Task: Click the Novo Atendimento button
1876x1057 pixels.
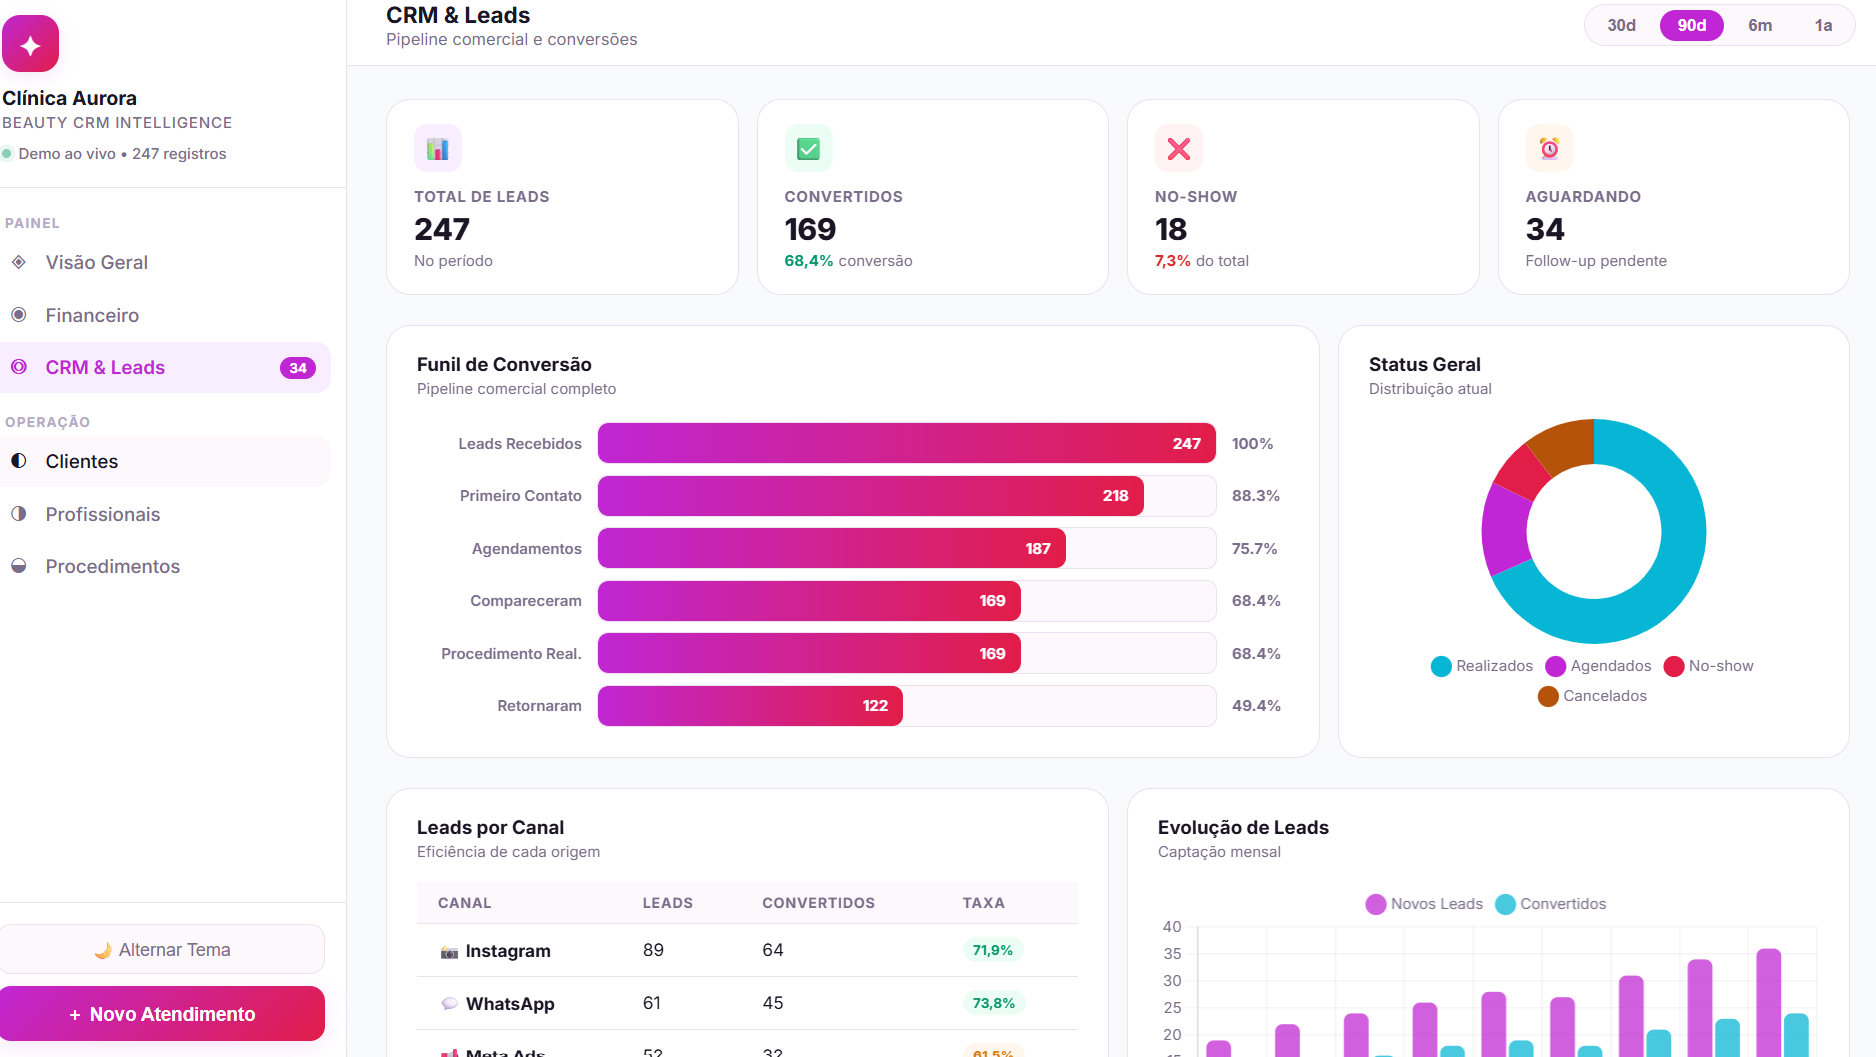Action: 162,1014
